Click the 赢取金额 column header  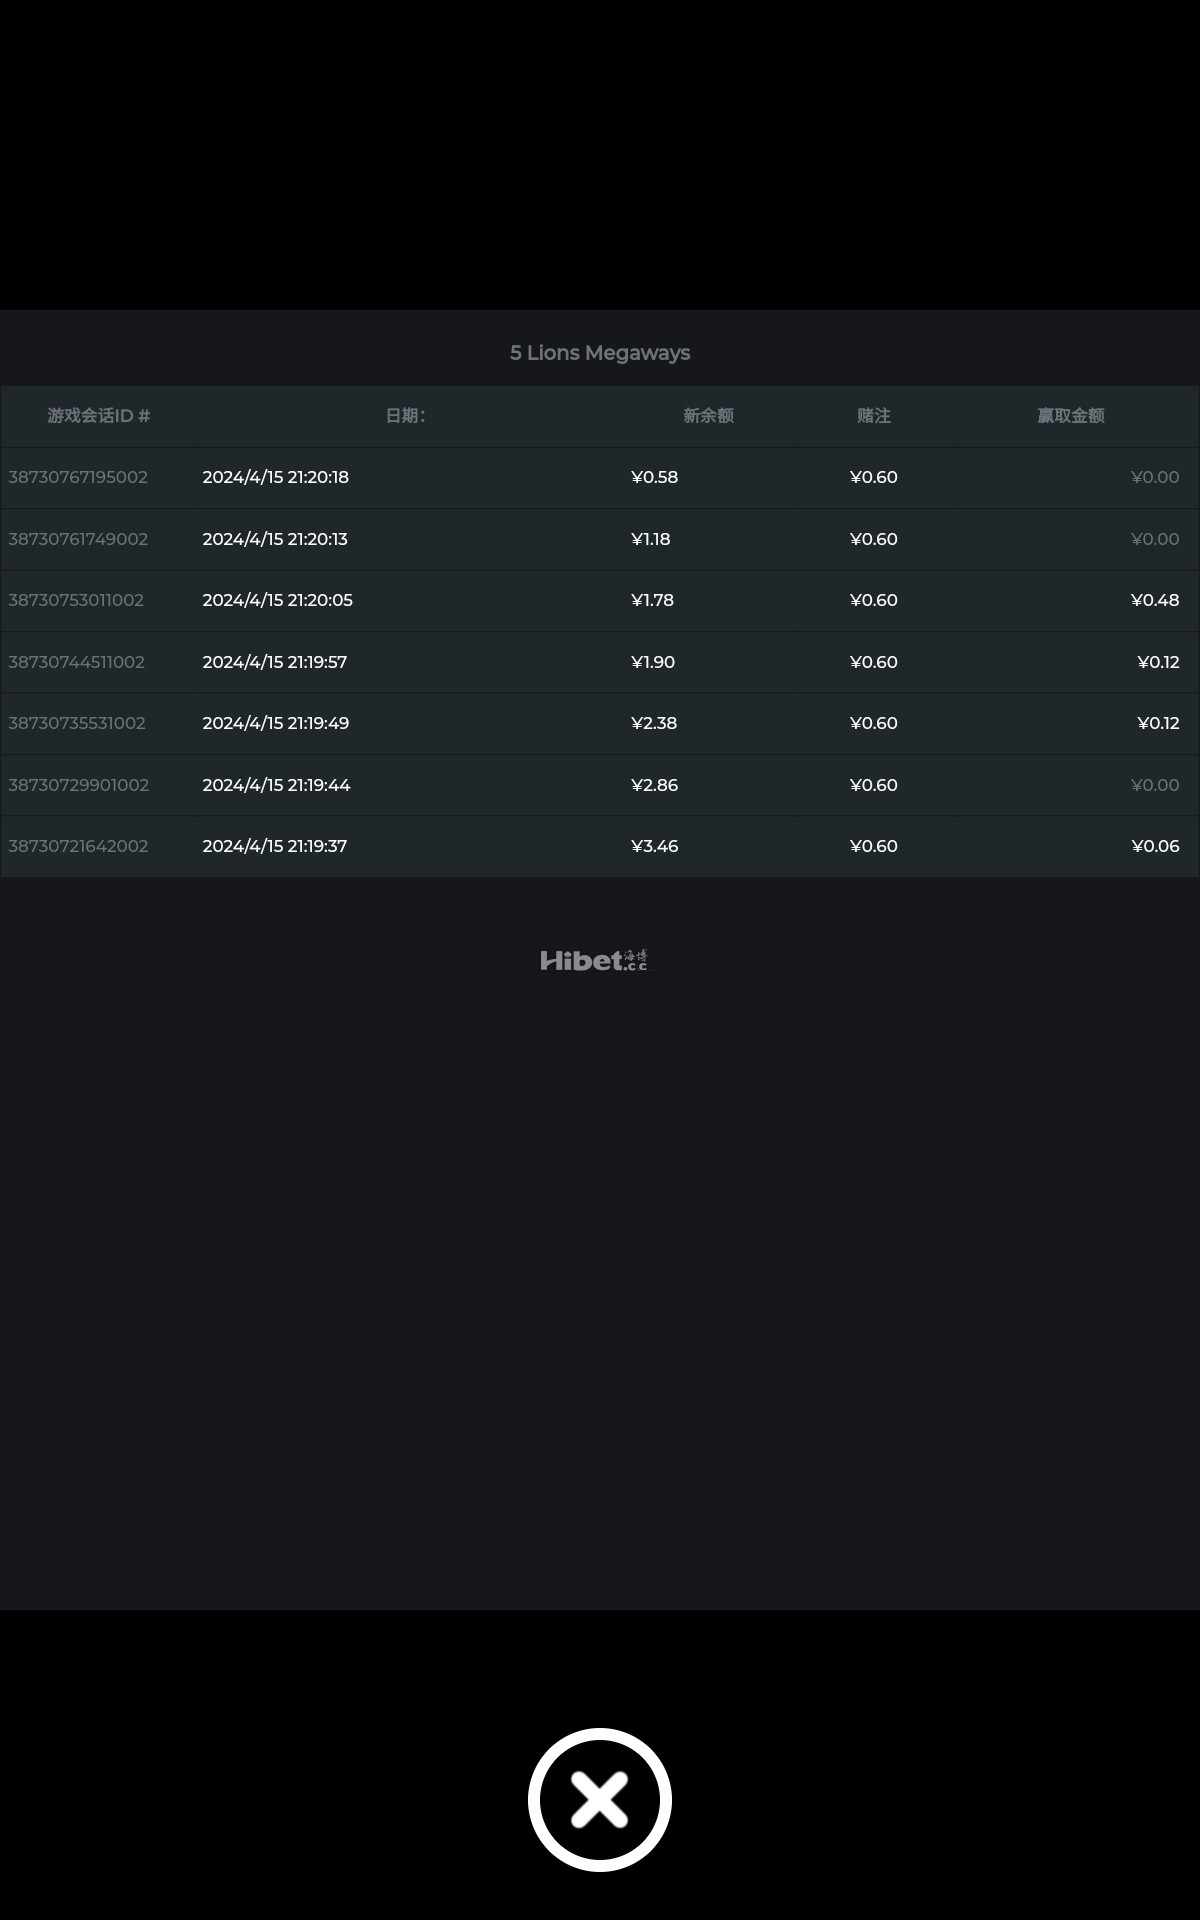point(1071,416)
